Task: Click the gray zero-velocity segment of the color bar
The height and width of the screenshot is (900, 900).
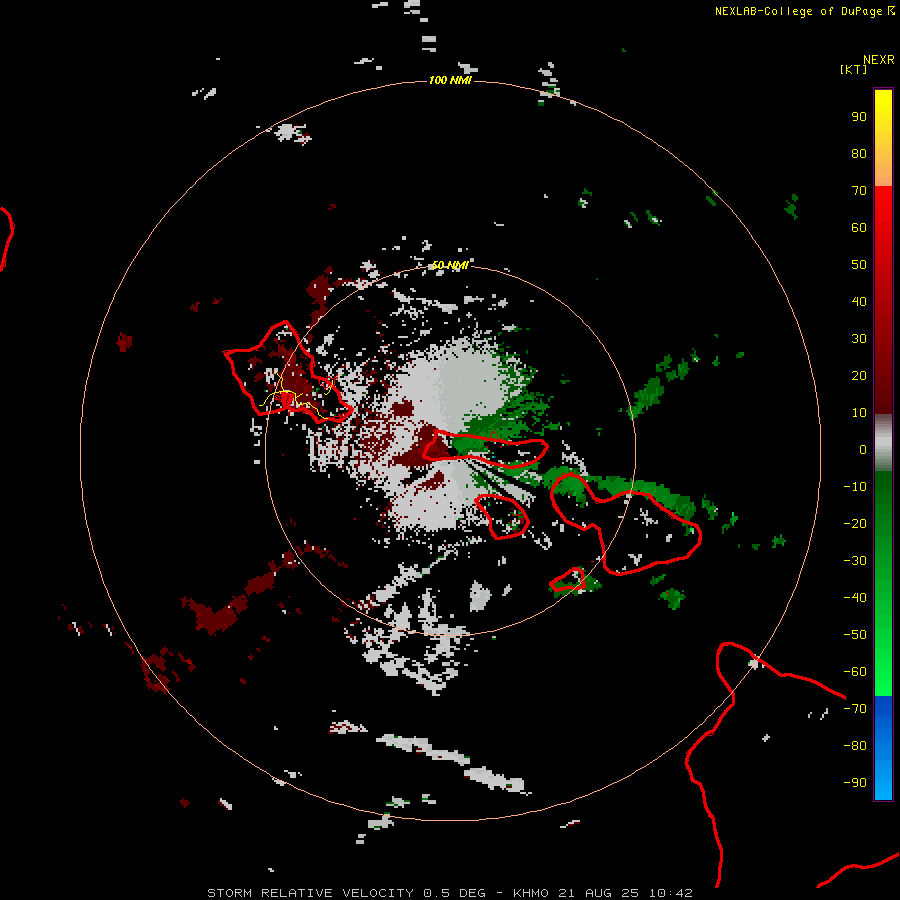Action: [x=883, y=443]
